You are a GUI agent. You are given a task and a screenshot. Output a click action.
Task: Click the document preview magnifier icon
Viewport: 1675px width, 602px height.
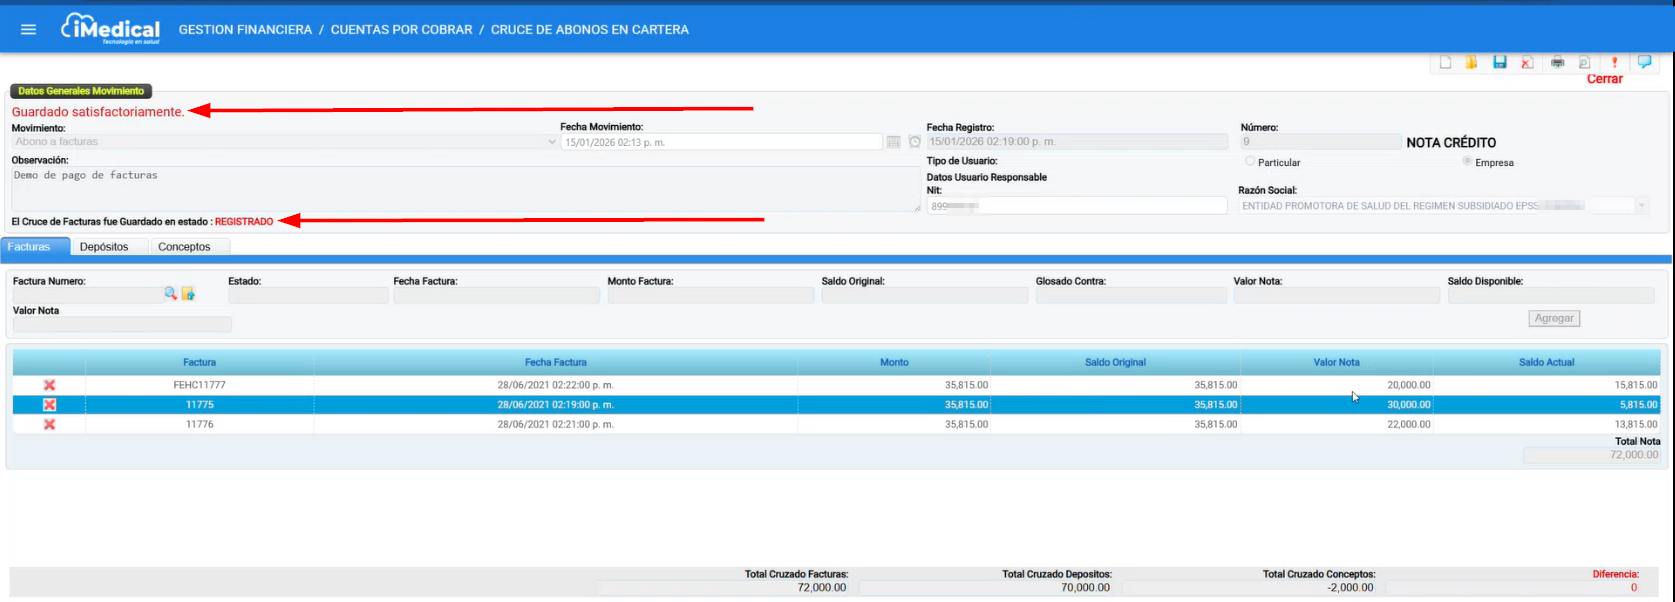[x=1584, y=62]
